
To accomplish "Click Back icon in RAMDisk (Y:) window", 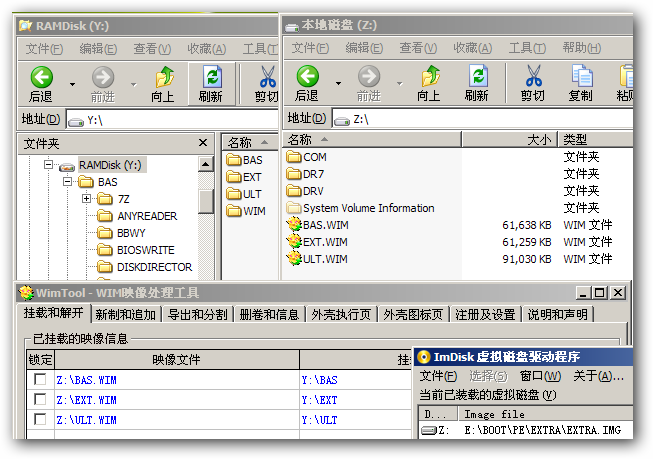I will 42,77.
